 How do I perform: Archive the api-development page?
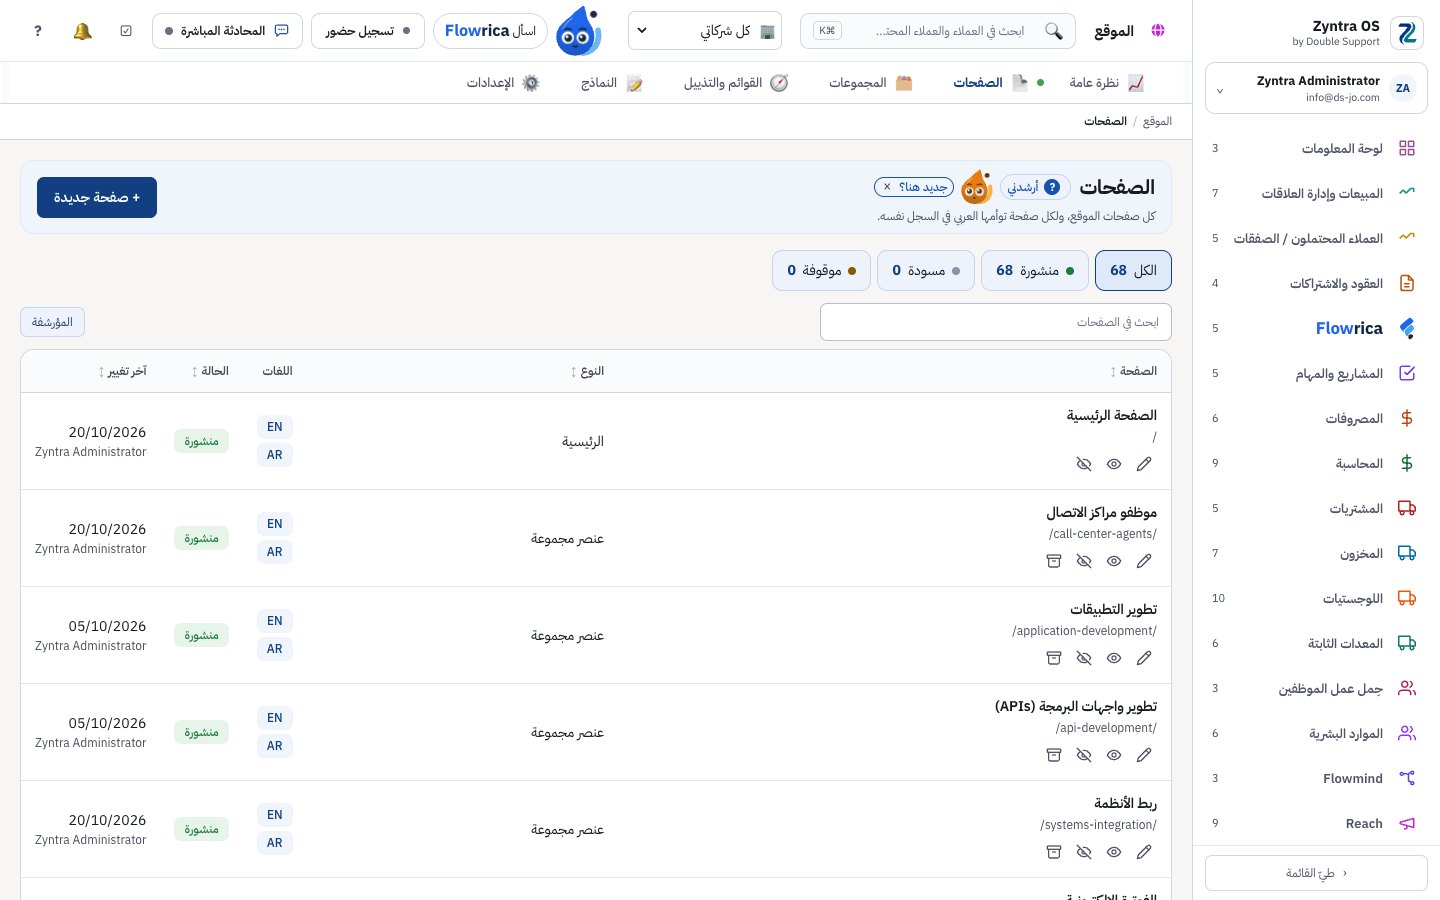[1054, 755]
